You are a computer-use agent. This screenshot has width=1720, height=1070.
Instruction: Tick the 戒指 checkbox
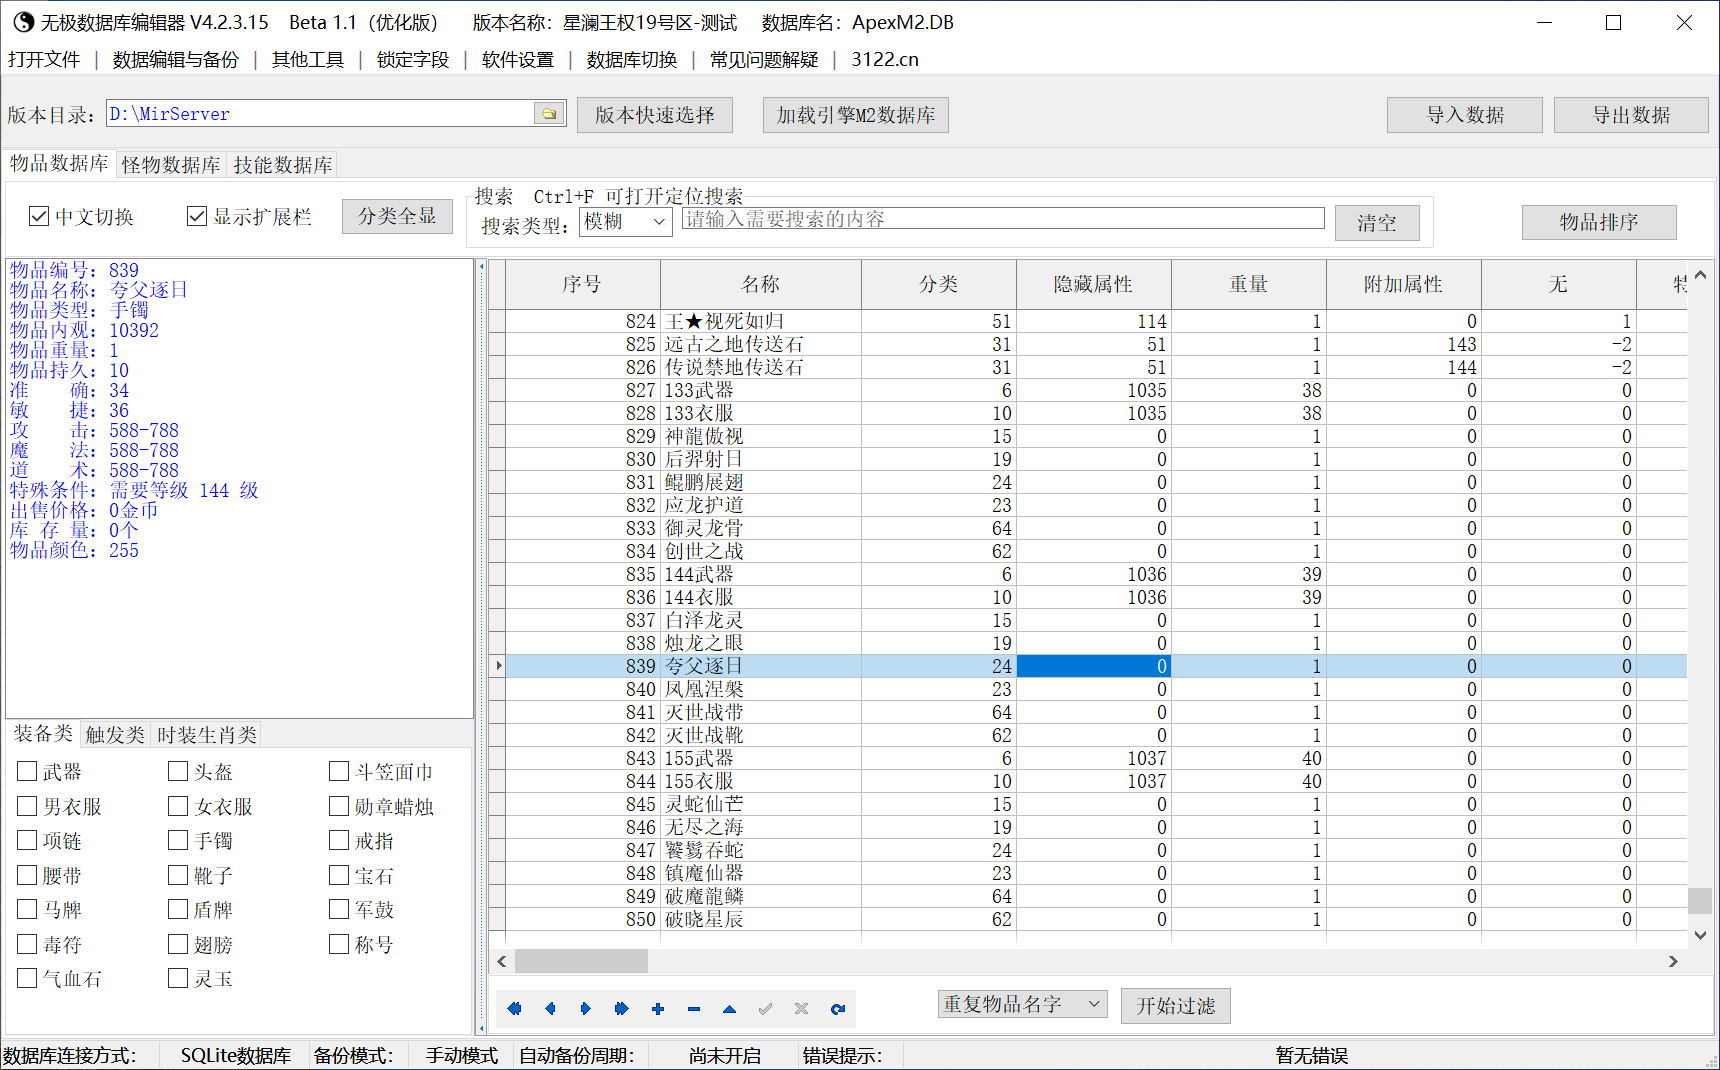(x=339, y=840)
